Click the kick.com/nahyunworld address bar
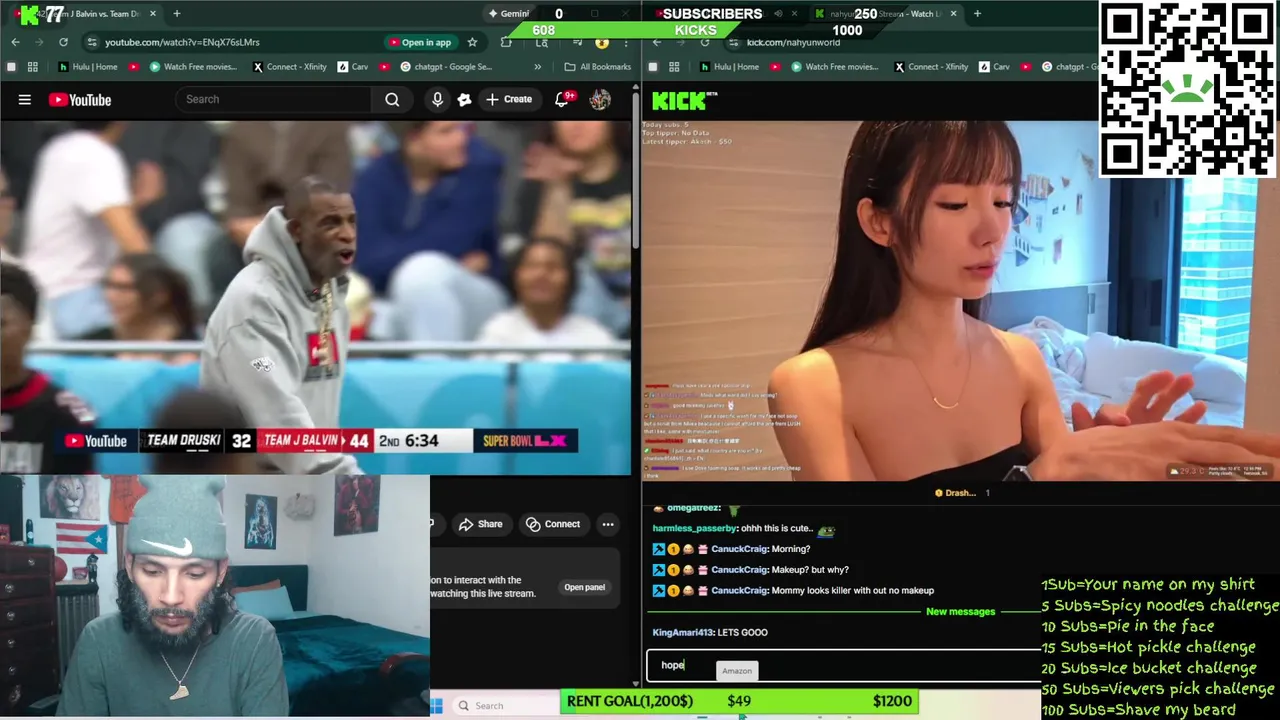Viewport: 1280px width, 720px height. pos(793,42)
